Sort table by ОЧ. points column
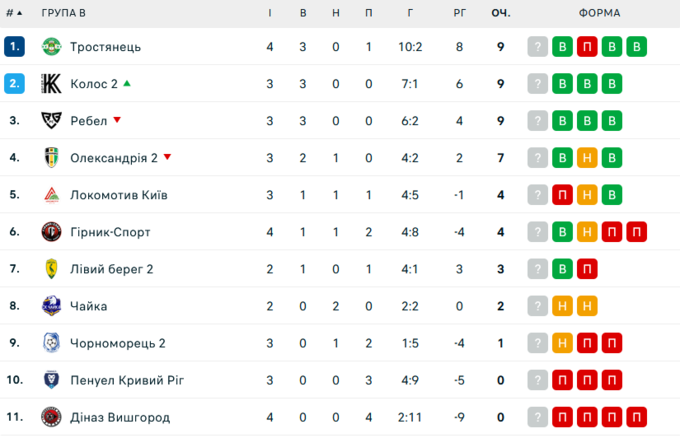The height and width of the screenshot is (438, 680). point(501,13)
